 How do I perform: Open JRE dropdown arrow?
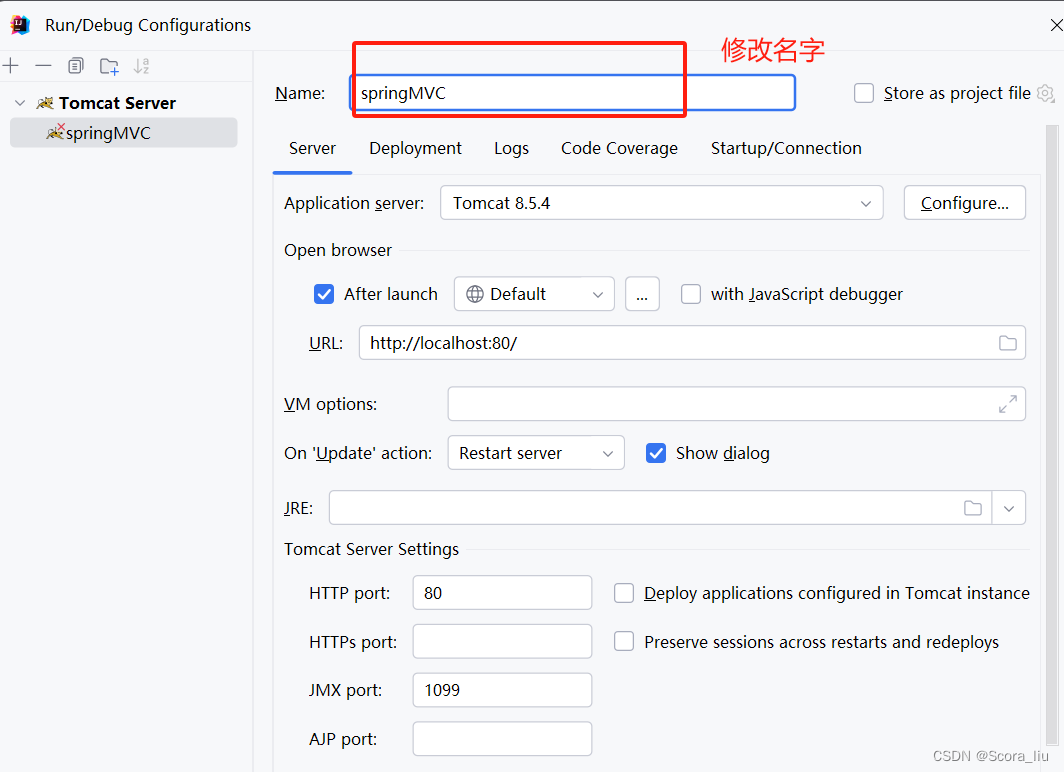click(1009, 508)
